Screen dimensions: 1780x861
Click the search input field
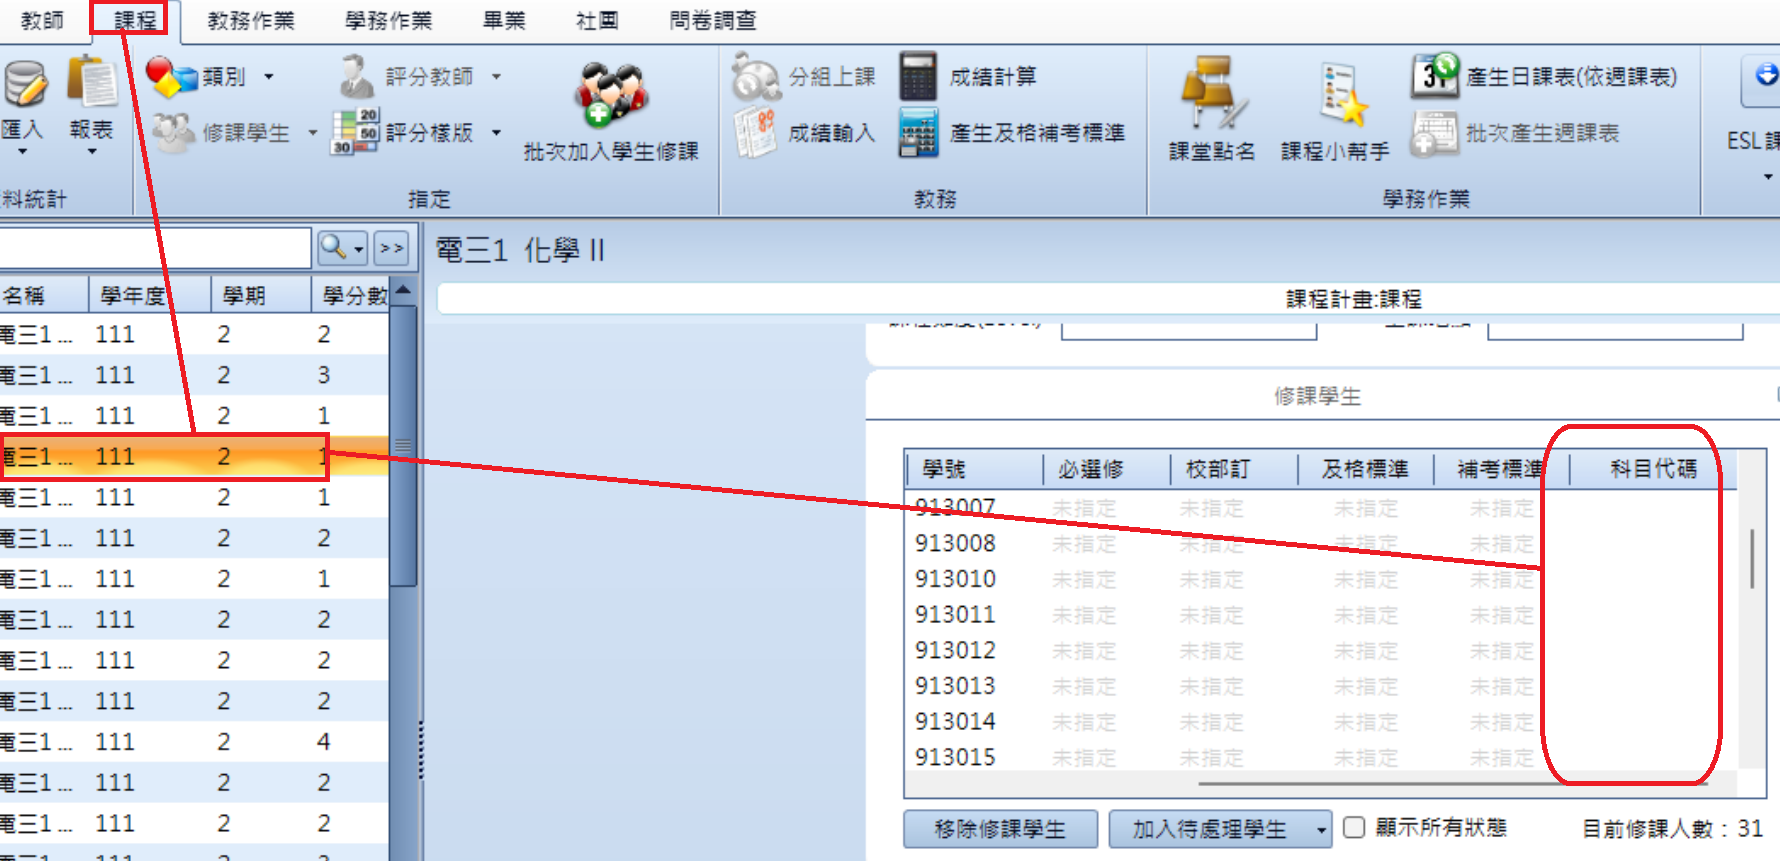click(155, 247)
